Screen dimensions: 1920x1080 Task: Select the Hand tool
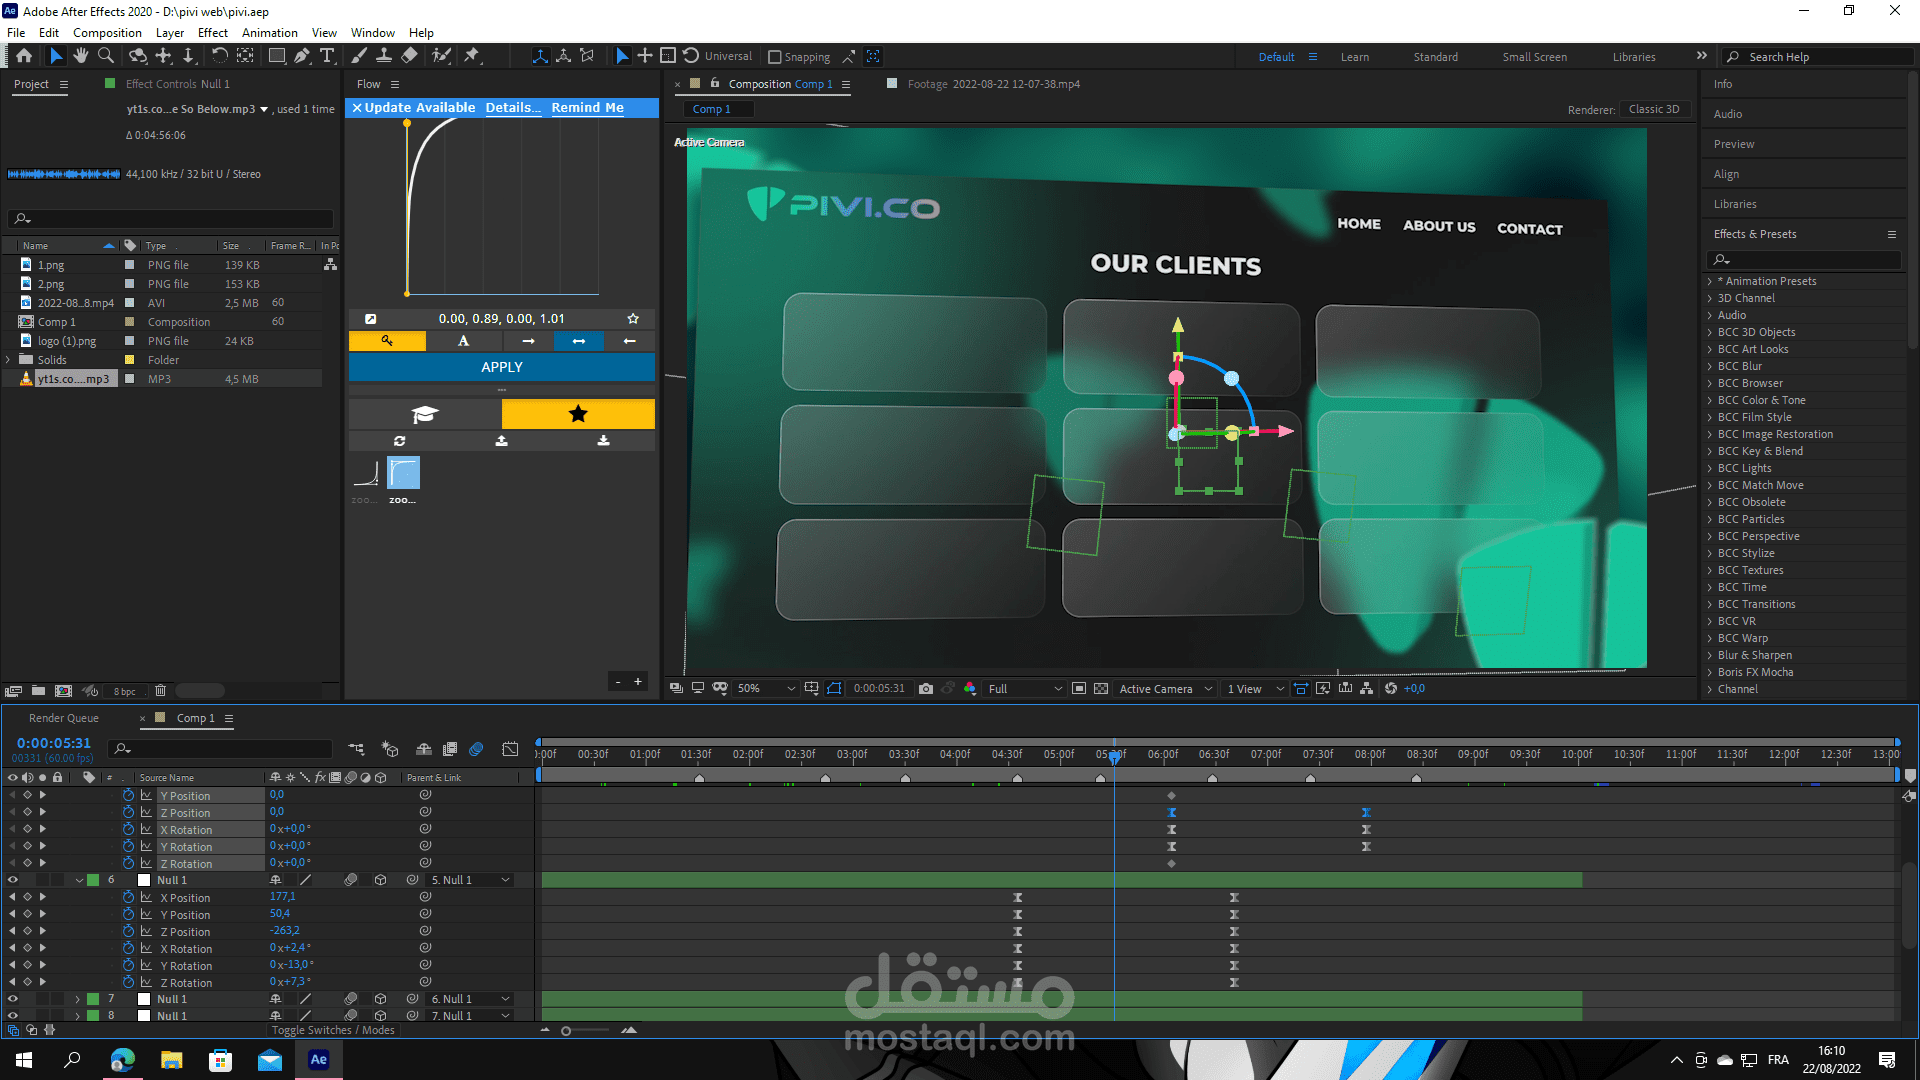tap(80, 56)
